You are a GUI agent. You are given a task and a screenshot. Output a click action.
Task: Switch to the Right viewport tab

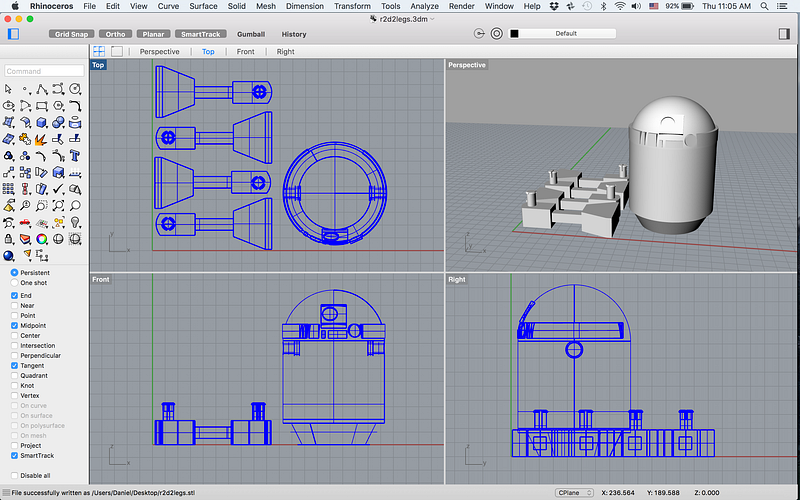click(x=285, y=52)
